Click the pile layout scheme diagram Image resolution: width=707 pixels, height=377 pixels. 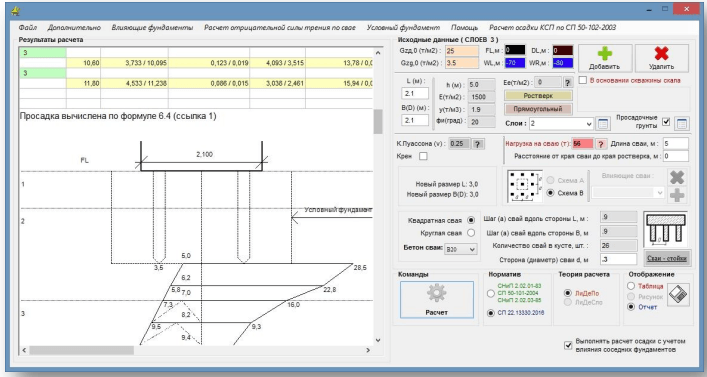525,186
